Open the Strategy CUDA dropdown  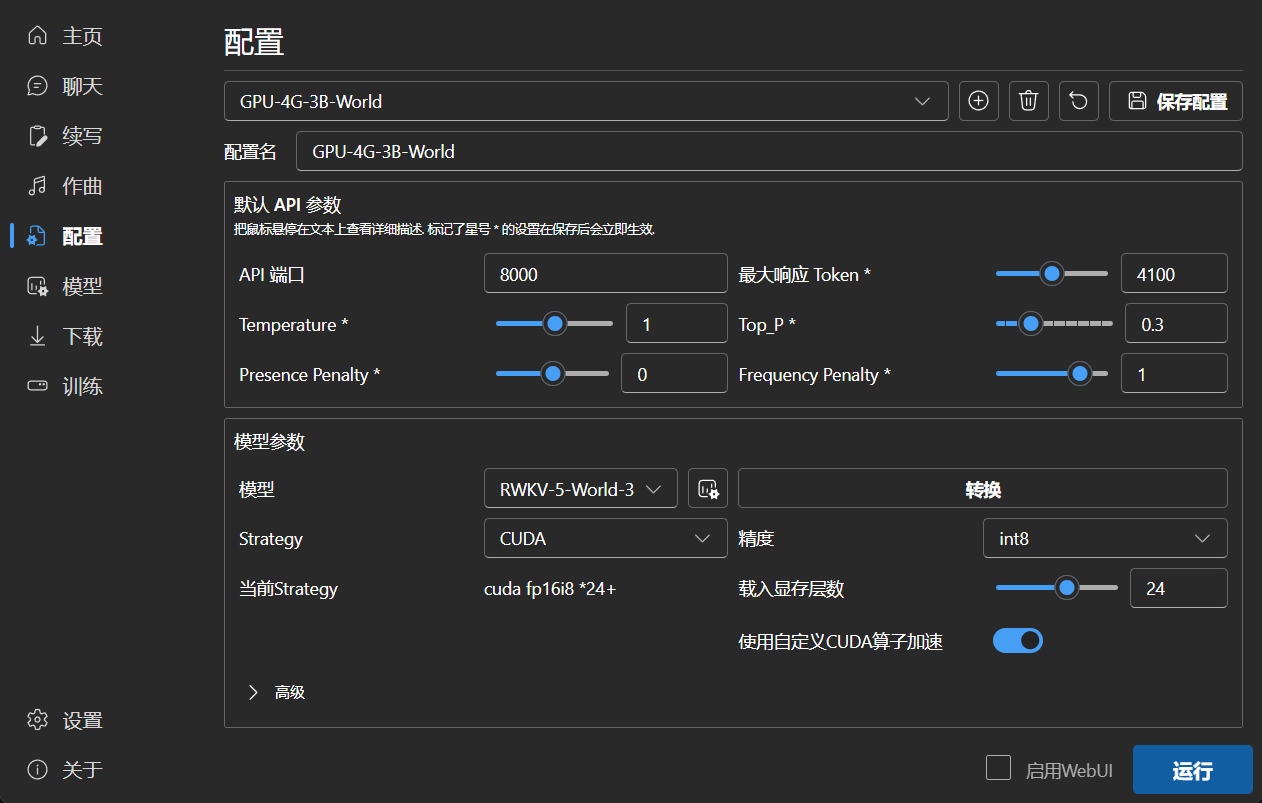(x=605, y=539)
